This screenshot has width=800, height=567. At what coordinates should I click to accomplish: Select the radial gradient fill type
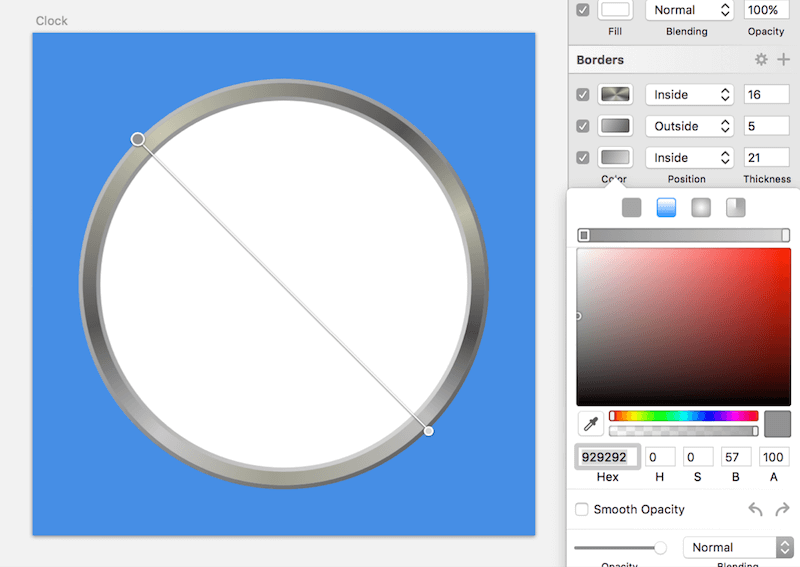point(701,208)
